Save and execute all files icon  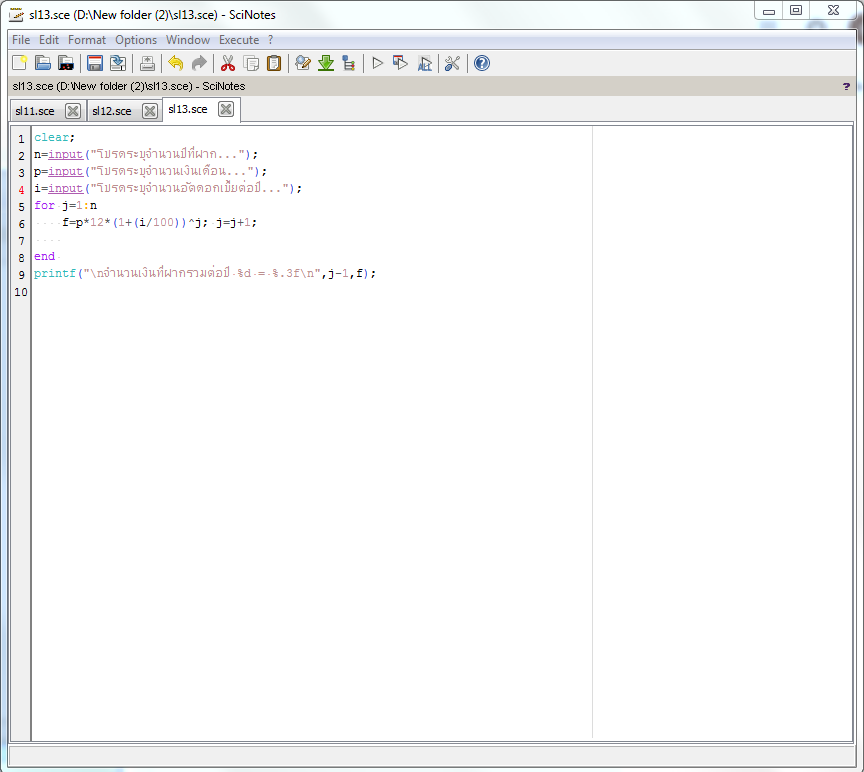(424, 63)
